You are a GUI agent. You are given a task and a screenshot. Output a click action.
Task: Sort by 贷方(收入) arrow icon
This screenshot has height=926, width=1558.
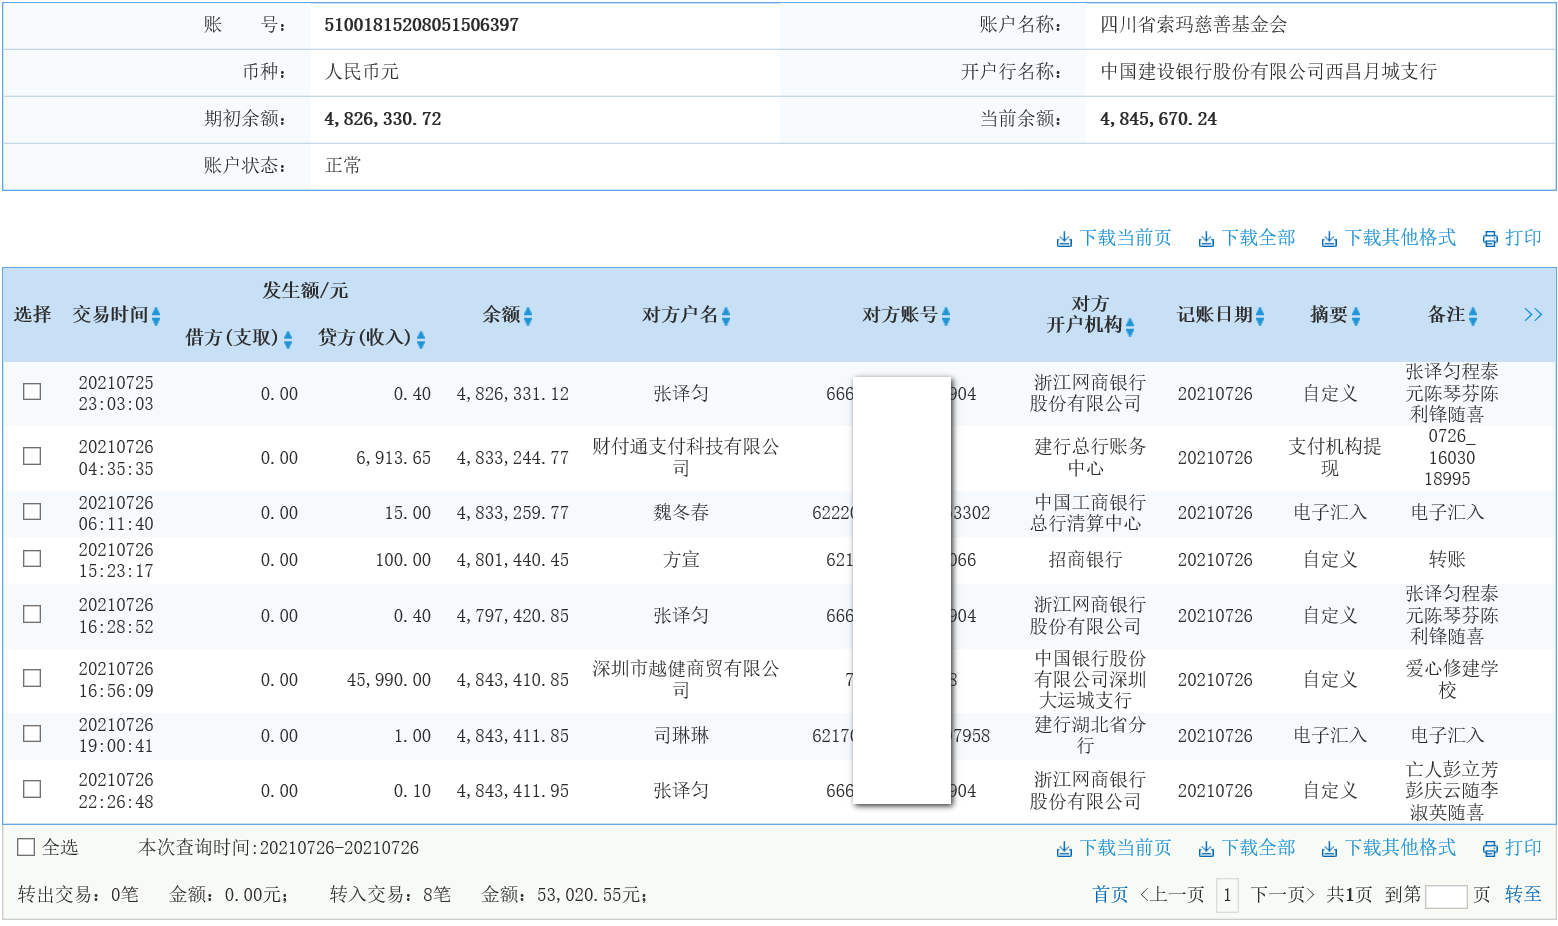click(421, 340)
